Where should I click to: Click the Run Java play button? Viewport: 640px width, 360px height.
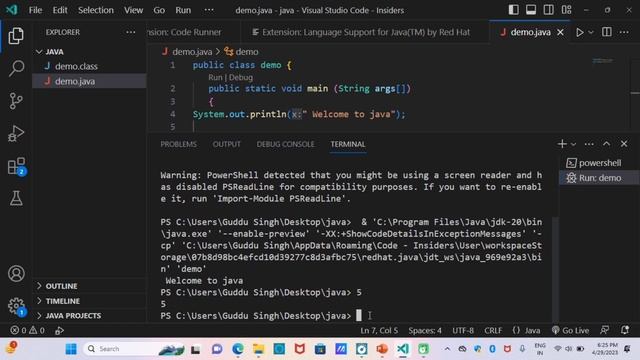pyautogui.click(x=579, y=32)
